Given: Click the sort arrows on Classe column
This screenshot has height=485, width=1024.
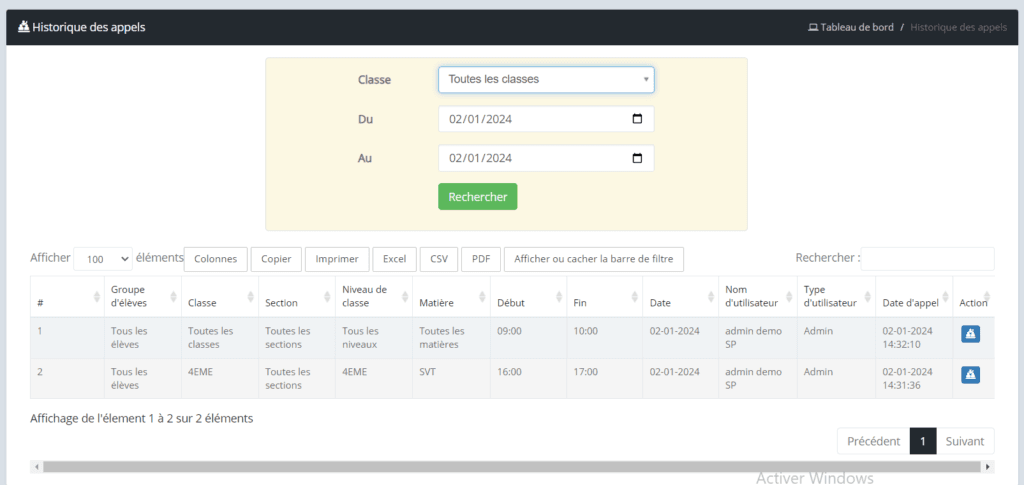Looking at the screenshot, I should tap(248, 297).
